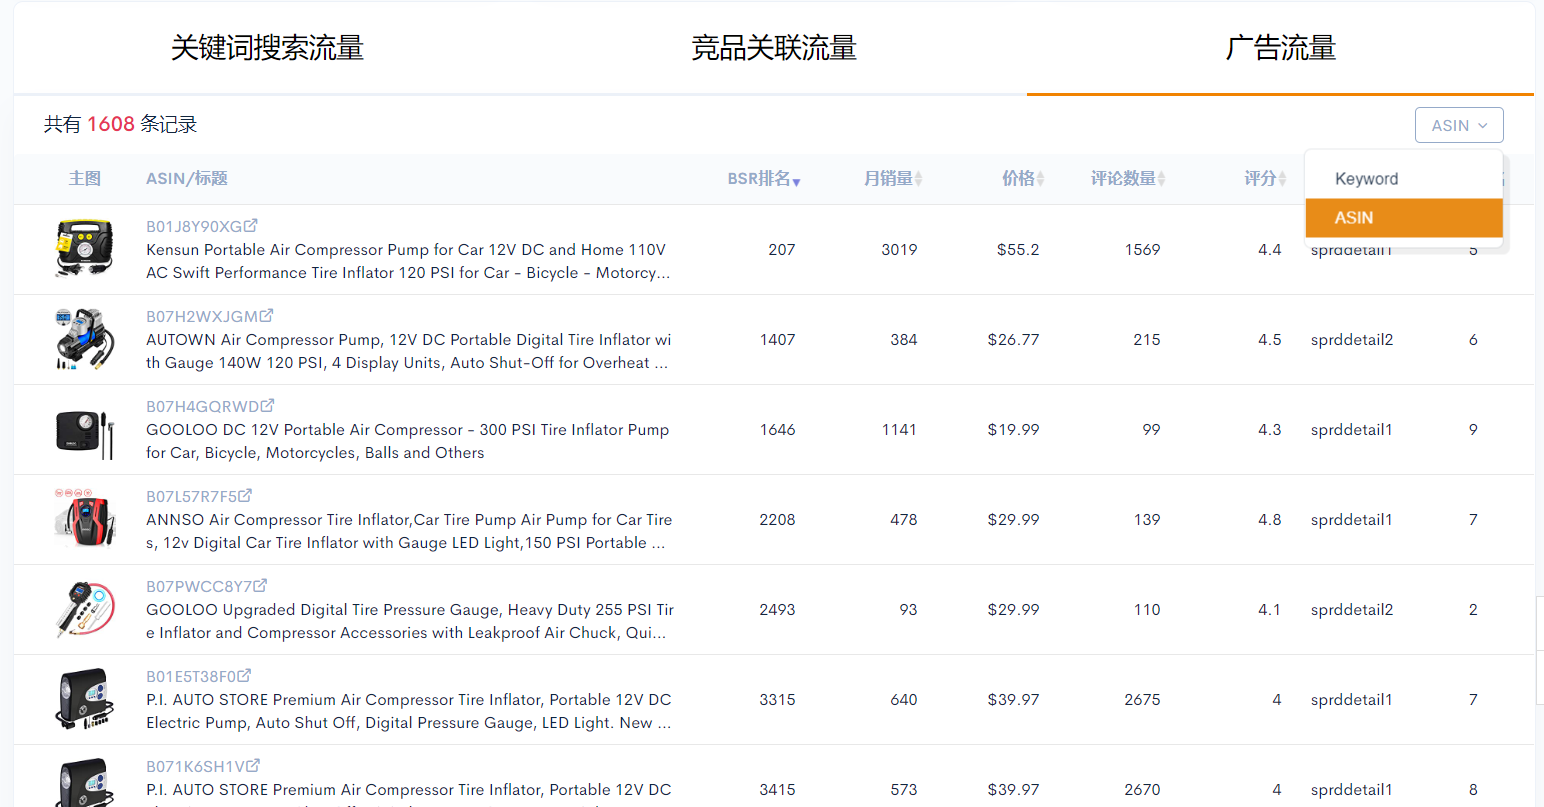Click GOOLOO Upgraded Digital Tire Pressure title
This screenshot has height=807, width=1544.
tap(410, 621)
